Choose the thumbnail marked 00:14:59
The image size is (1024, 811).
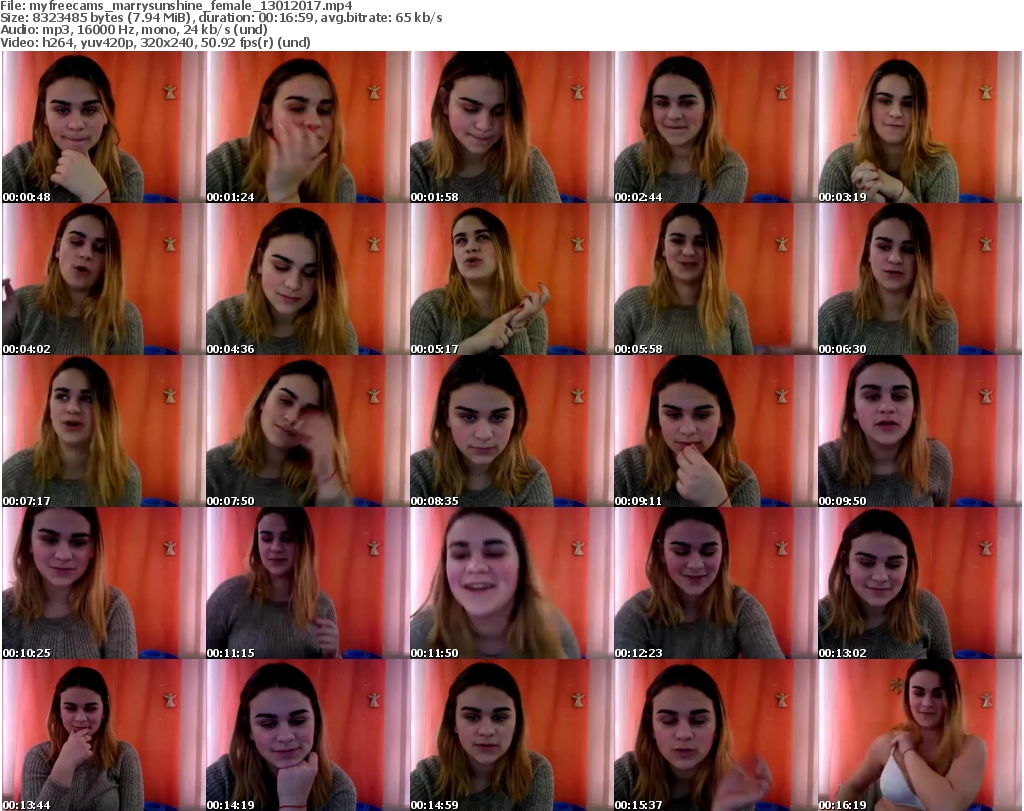click(512, 735)
